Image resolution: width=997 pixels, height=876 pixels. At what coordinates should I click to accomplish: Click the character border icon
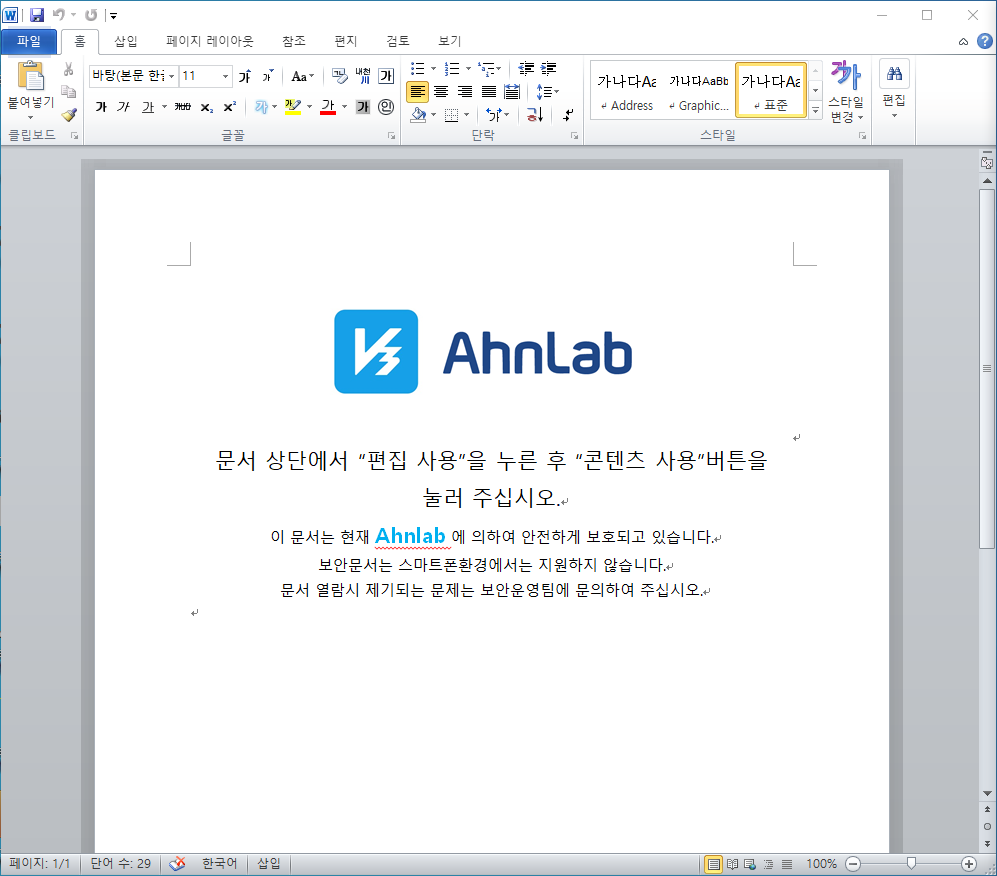[x=386, y=76]
